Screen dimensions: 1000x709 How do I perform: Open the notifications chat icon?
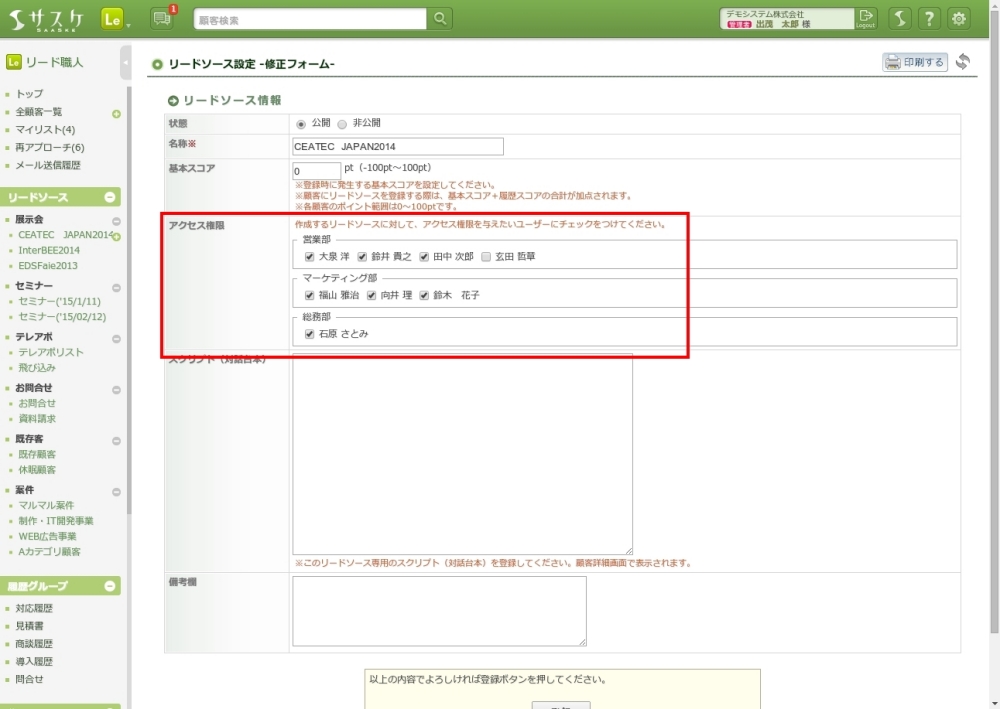tap(162, 18)
